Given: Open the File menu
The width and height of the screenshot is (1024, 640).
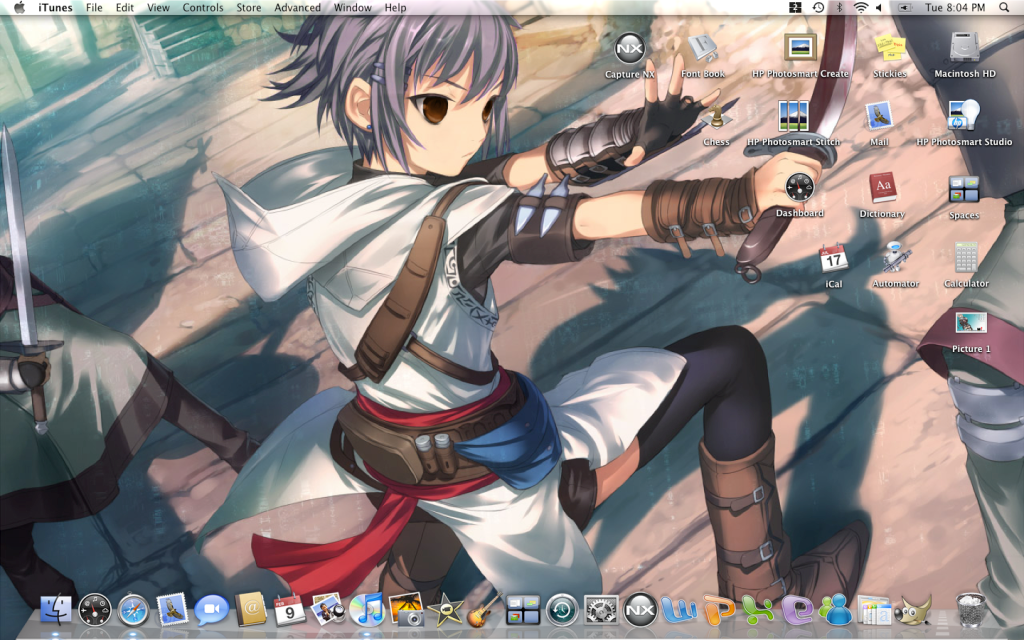Looking at the screenshot, I should coord(94,8).
